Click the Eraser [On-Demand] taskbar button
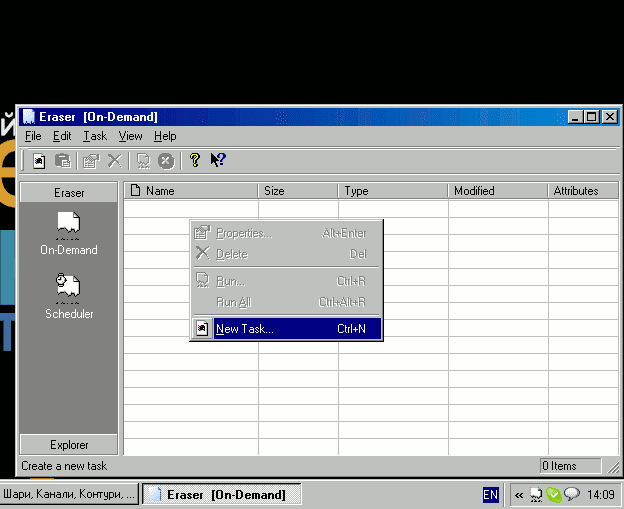The height and width of the screenshot is (509, 624). pos(222,494)
